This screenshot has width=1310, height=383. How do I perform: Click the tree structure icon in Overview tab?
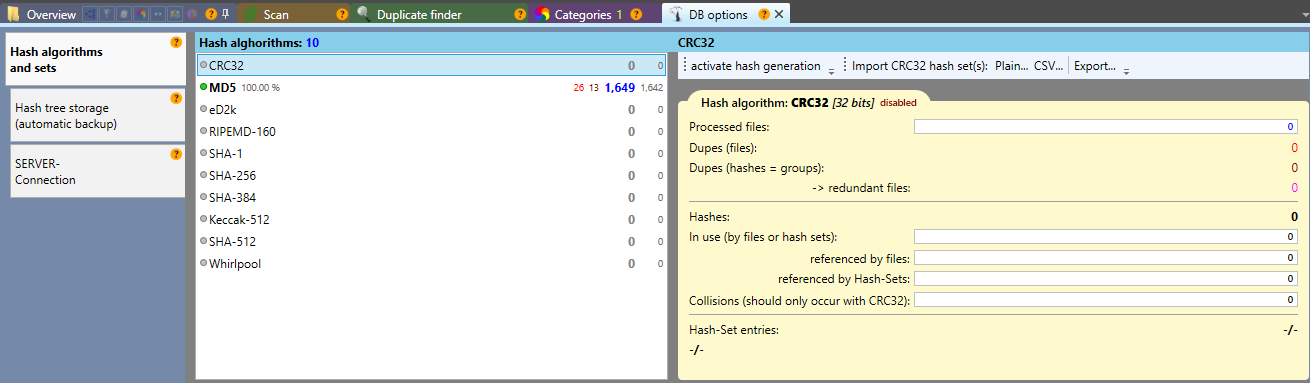tap(89, 15)
